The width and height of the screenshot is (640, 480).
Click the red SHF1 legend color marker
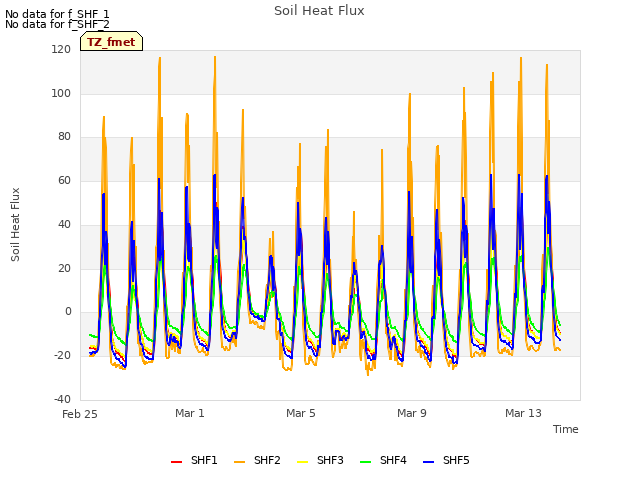pyautogui.click(x=176, y=462)
